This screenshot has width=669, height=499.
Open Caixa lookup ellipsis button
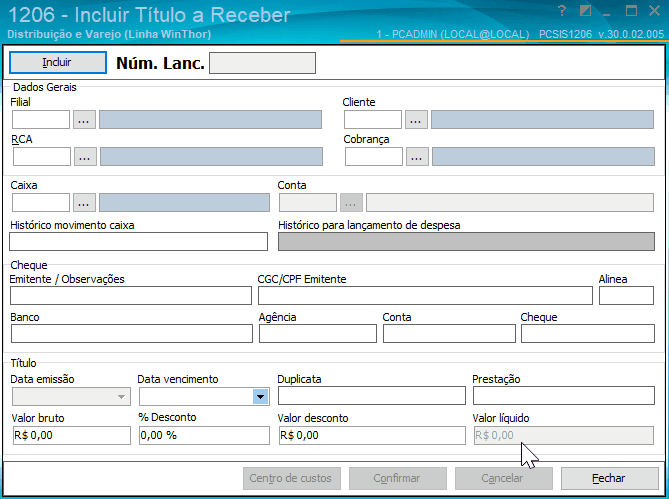(84, 203)
